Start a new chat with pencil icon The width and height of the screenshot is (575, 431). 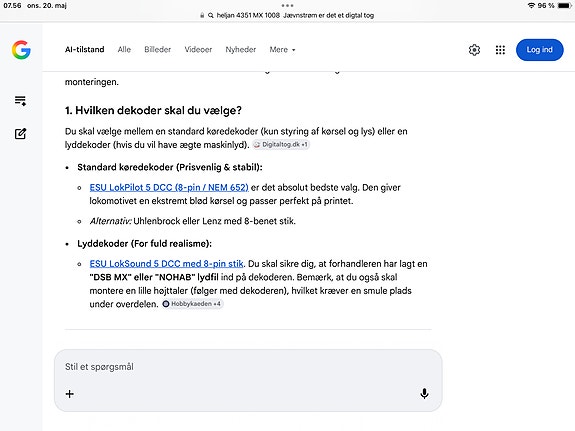pos(20,134)
